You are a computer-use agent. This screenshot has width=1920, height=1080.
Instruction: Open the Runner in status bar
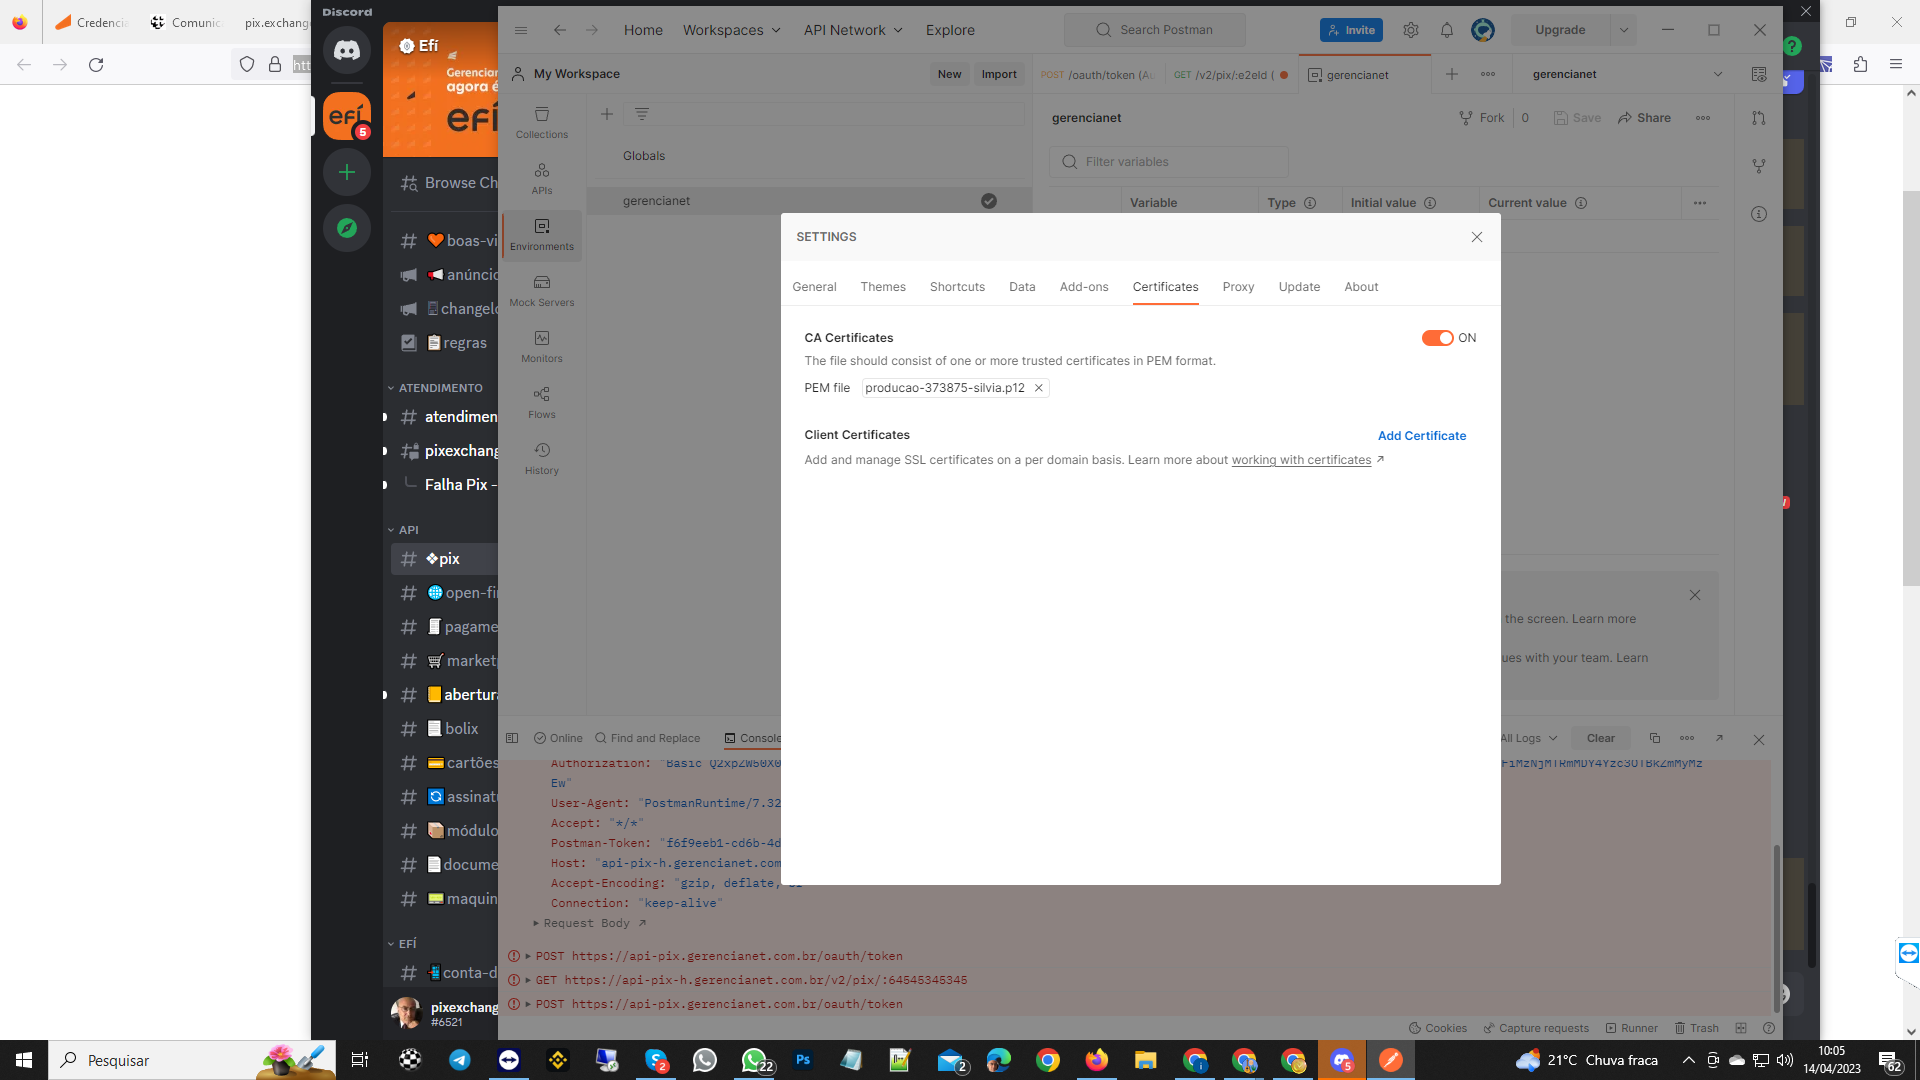1631,1028
